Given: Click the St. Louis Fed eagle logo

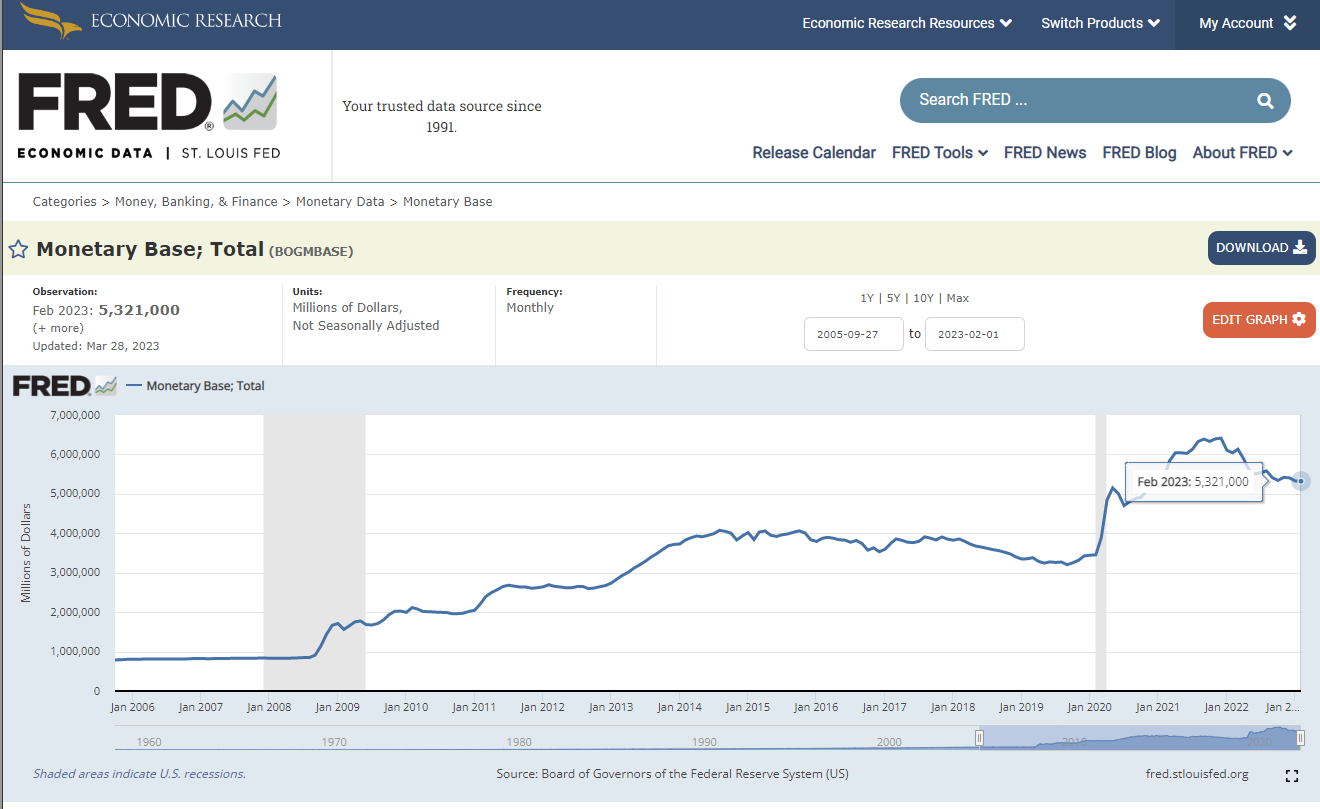Looking at the screenshot, I should pyautogui.click(x=51, y=20).
